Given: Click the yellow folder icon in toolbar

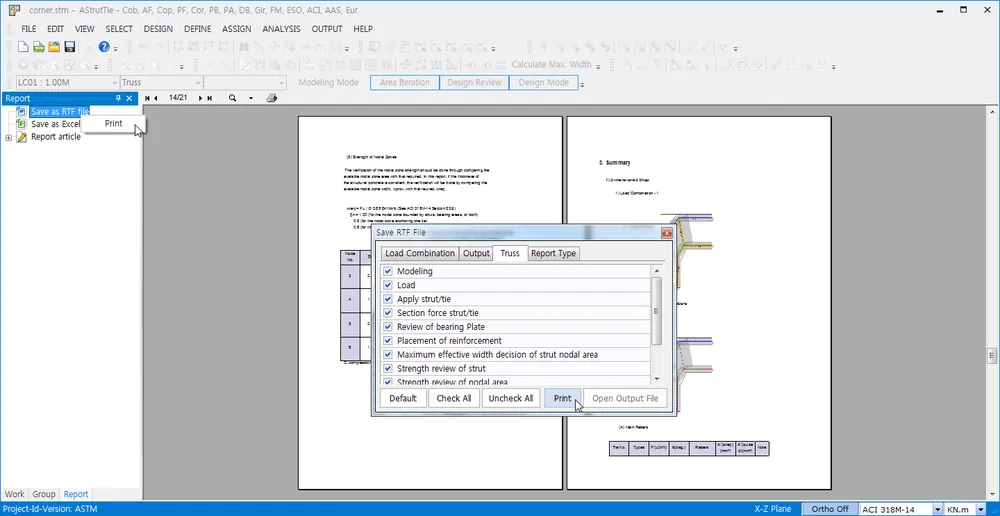Looking at the screenshot, I should click(54, 47).
